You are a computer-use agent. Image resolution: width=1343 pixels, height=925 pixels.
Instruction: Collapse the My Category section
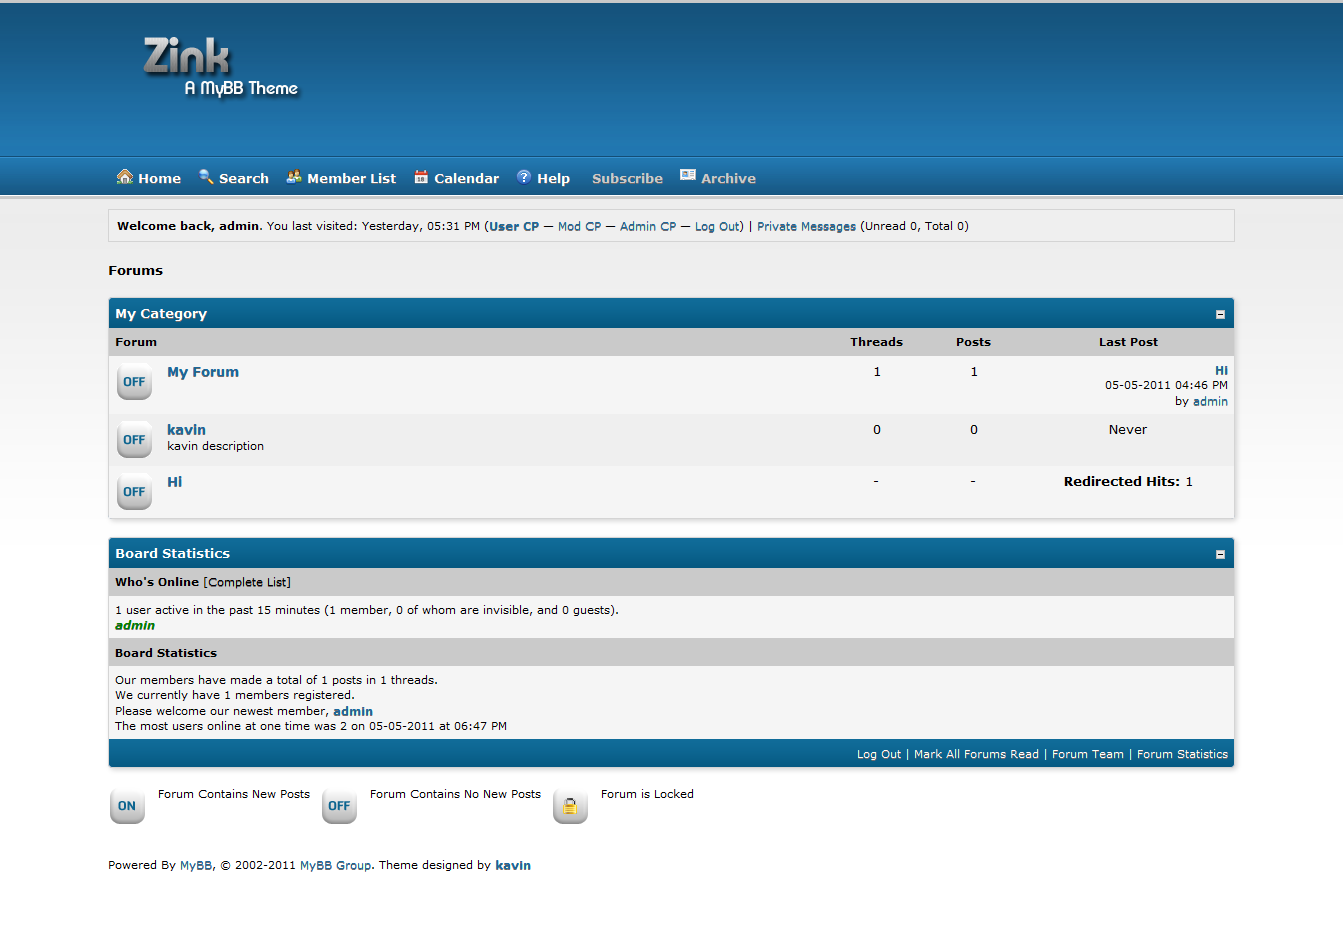(1220, 314)
